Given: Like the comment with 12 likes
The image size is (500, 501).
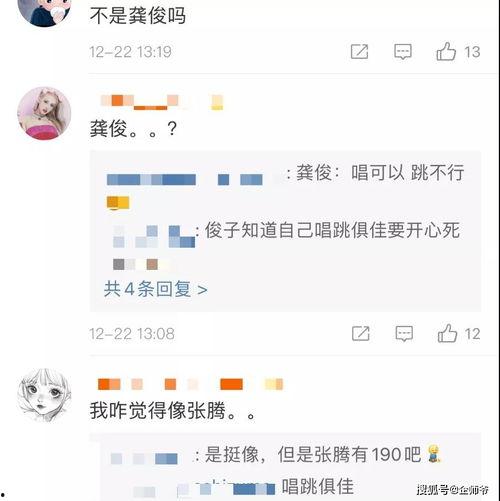Looking at the screenshot, I should [447, 333].
